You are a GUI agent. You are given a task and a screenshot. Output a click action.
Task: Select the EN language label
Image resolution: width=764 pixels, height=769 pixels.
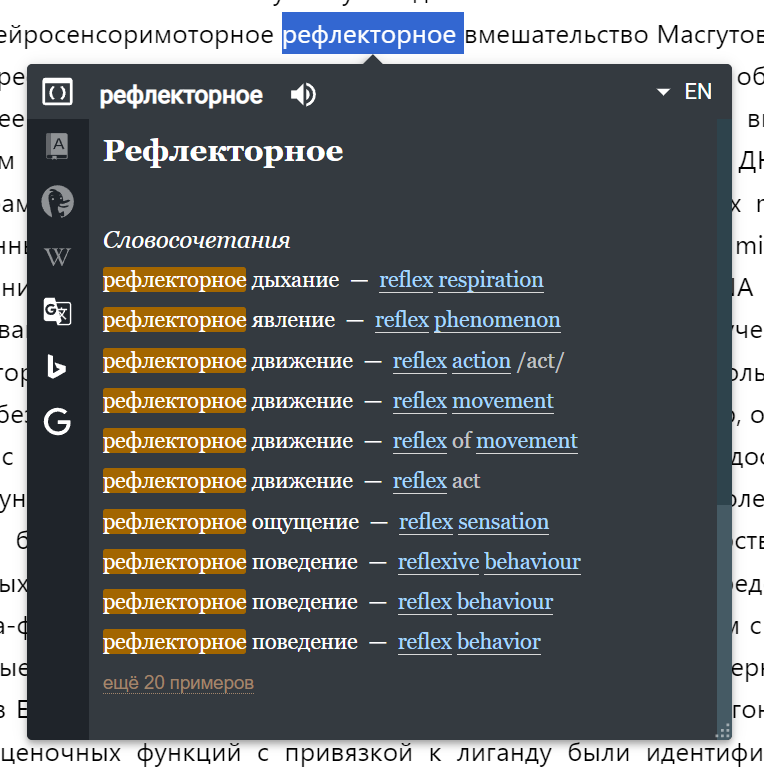click(698, 92)
